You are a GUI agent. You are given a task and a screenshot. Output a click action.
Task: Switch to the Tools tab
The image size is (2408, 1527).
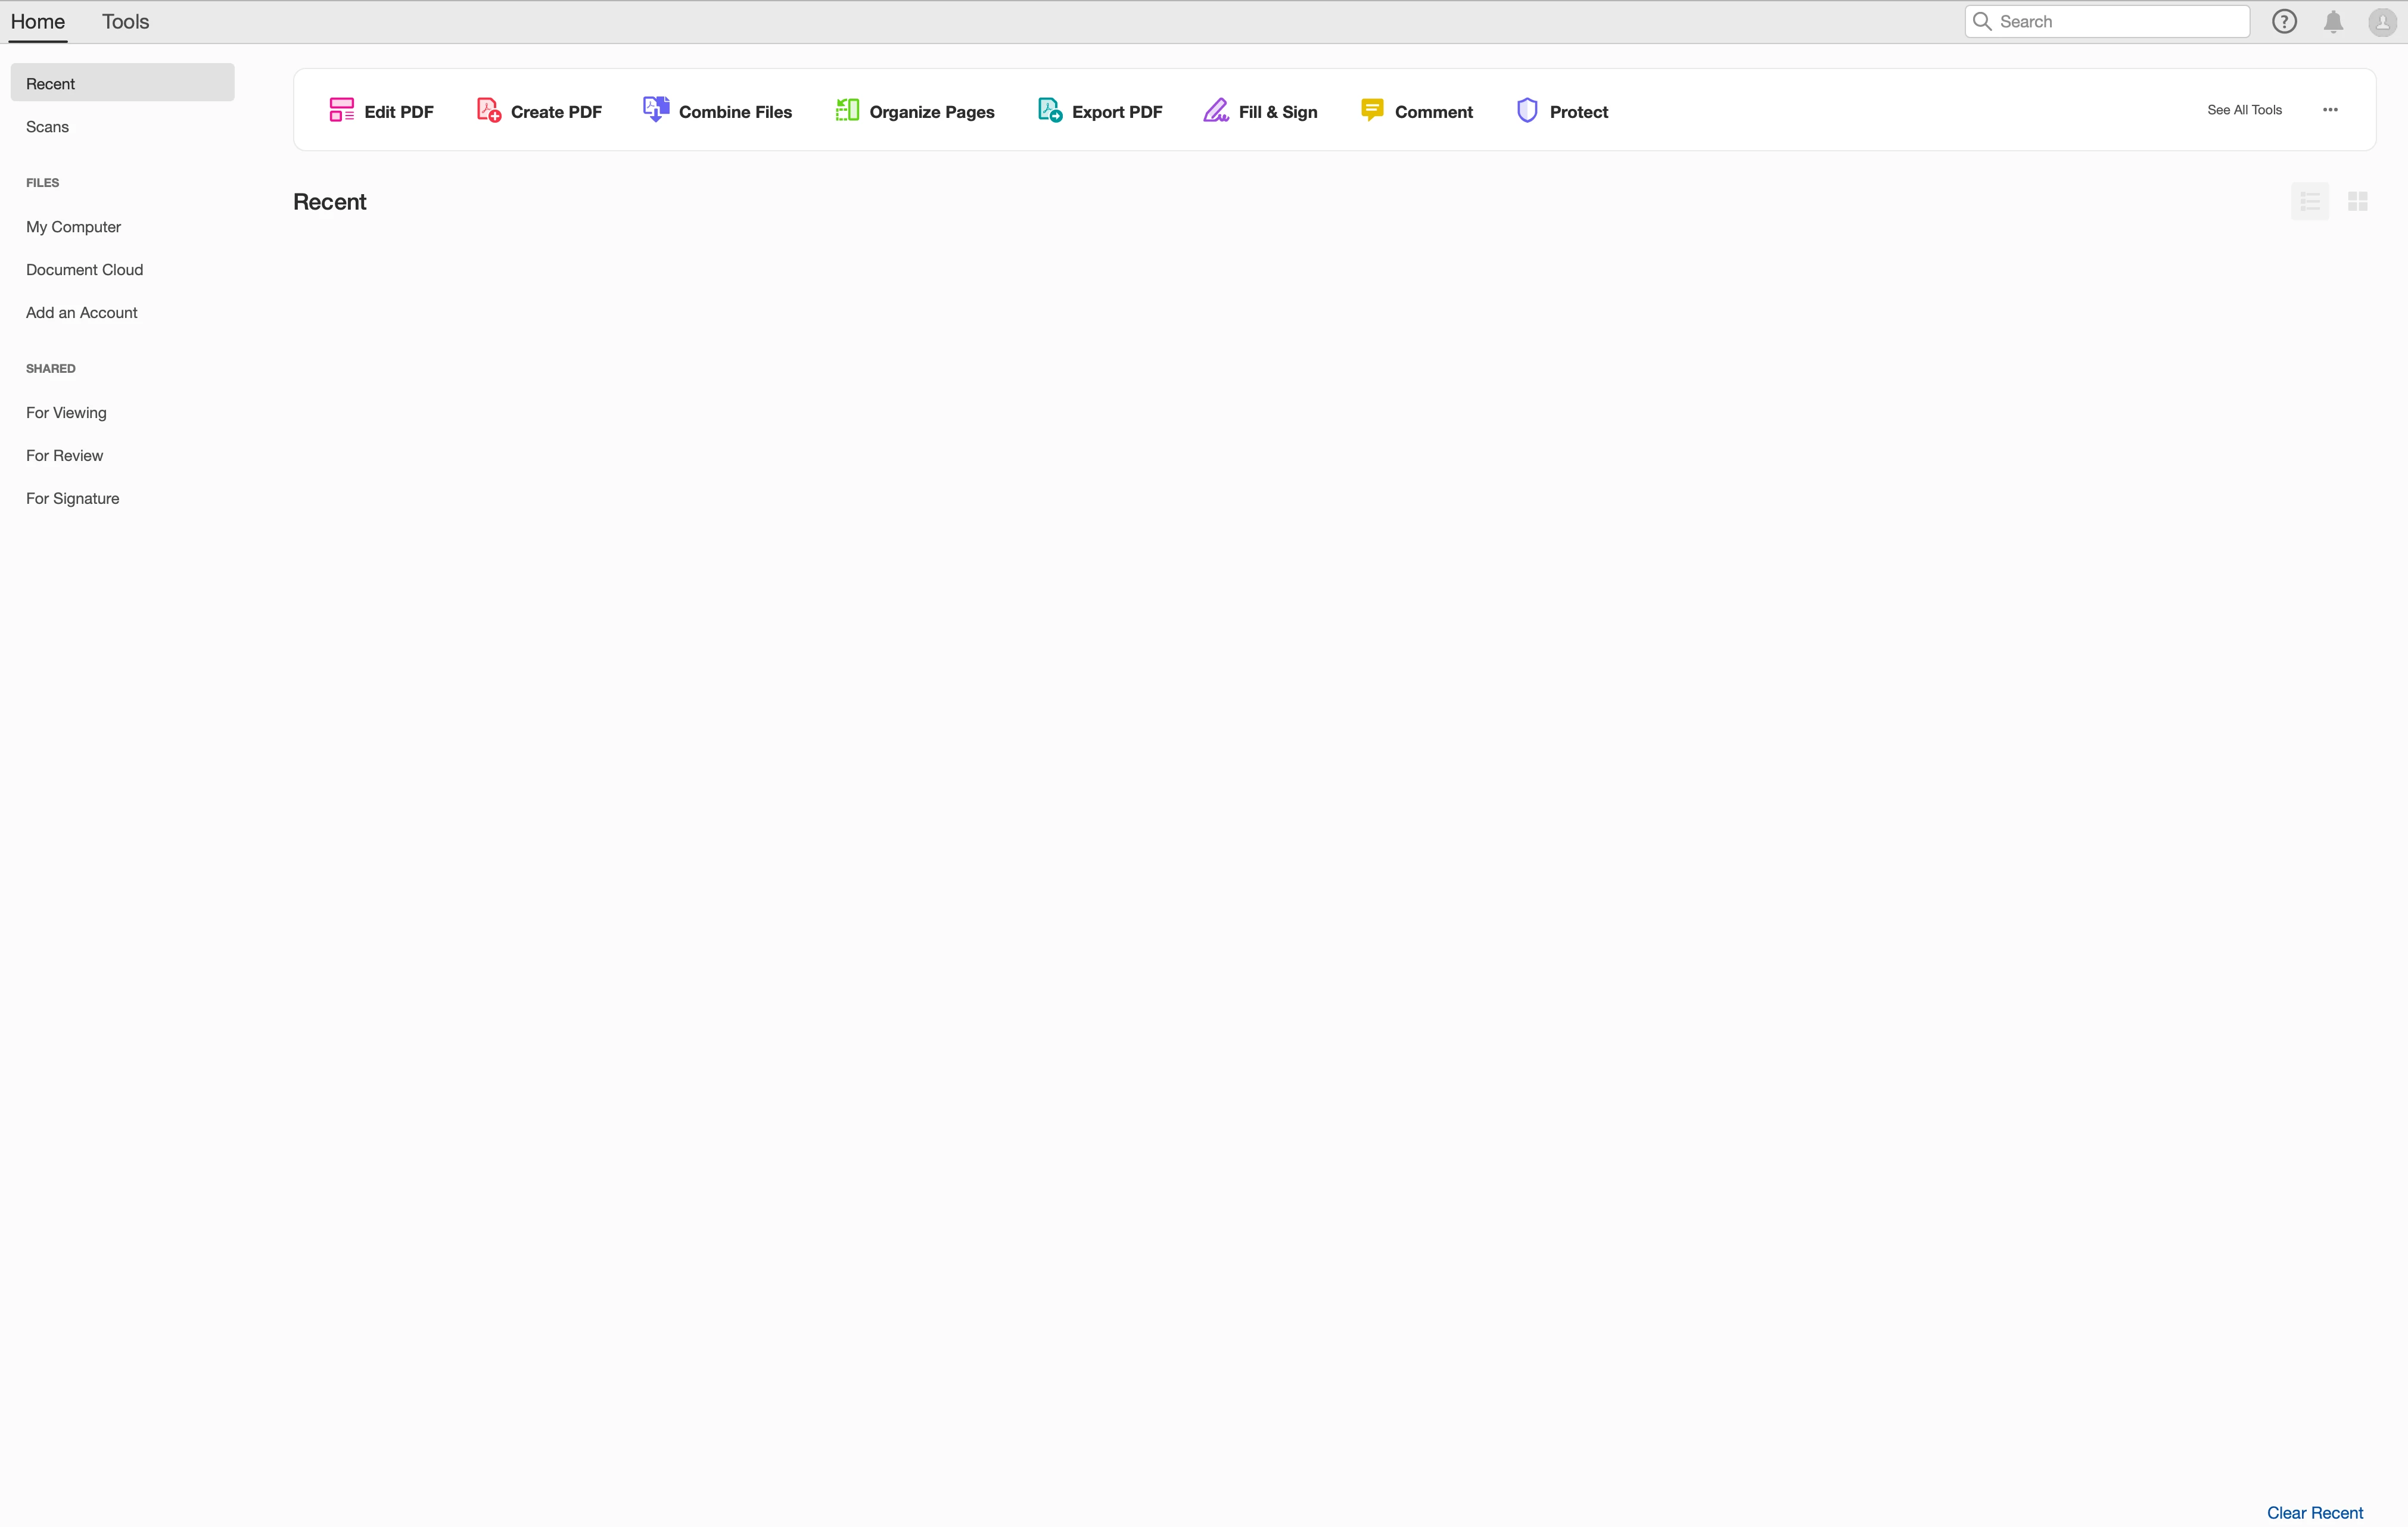pos(125,22)
